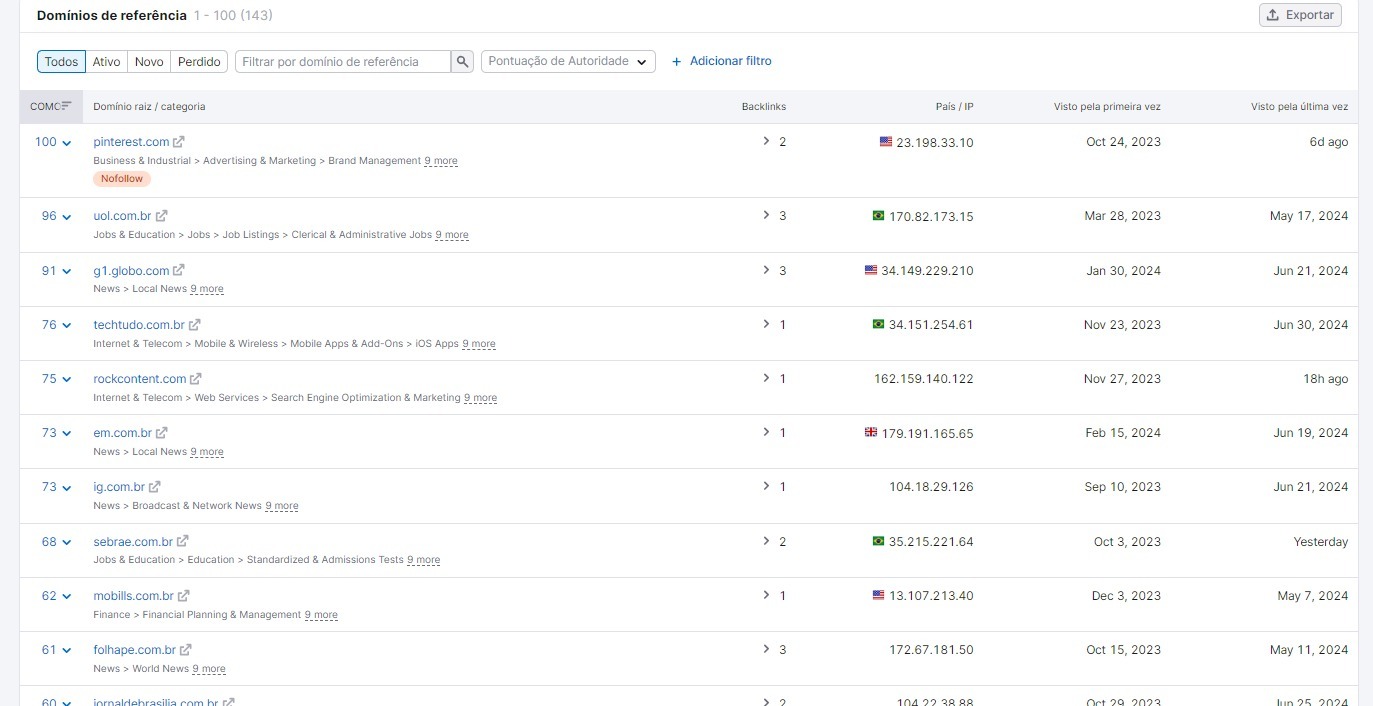Open em.com.br external link icon

(x=162, y=433)
